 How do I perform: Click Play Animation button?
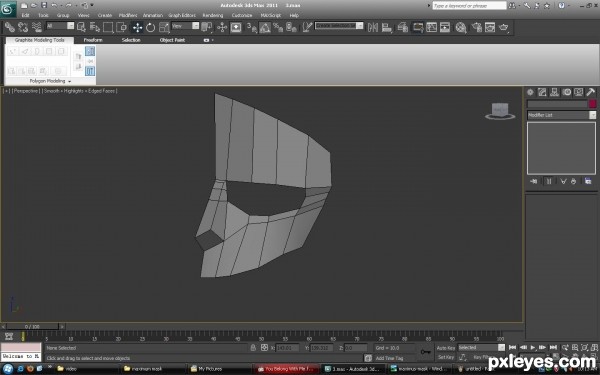coord(532,347)
